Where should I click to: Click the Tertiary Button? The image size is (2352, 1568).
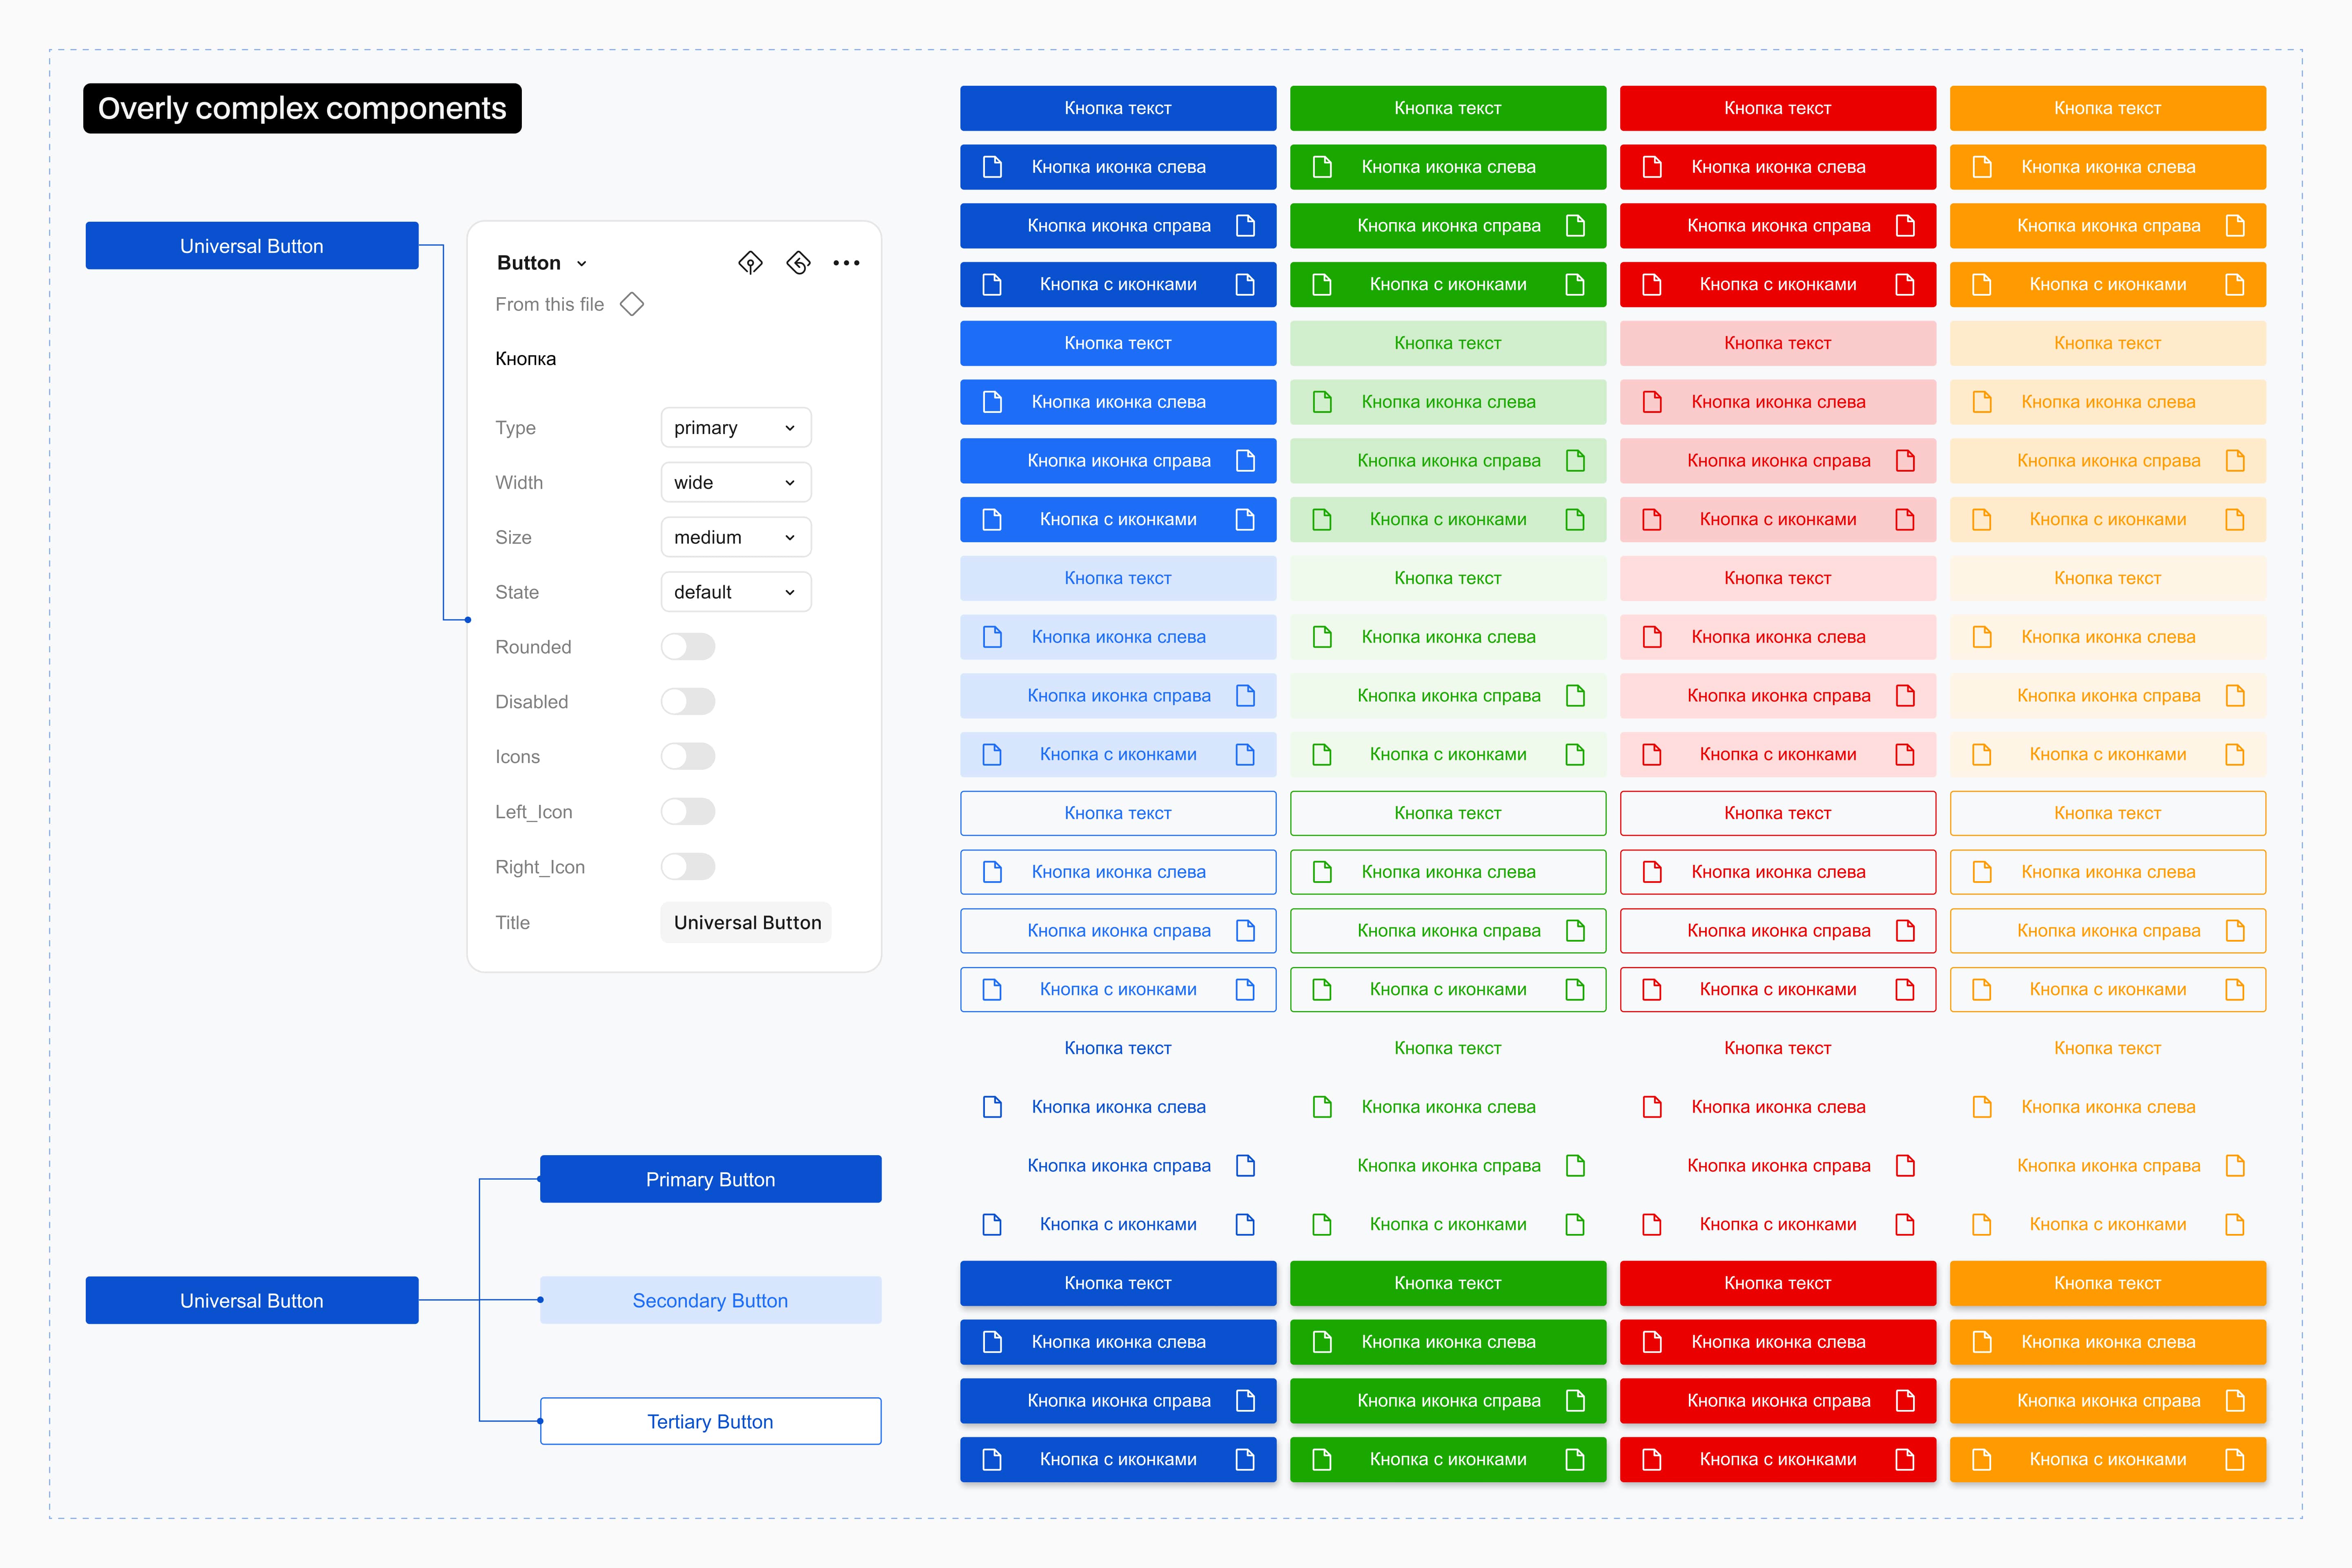point(711,1421)
